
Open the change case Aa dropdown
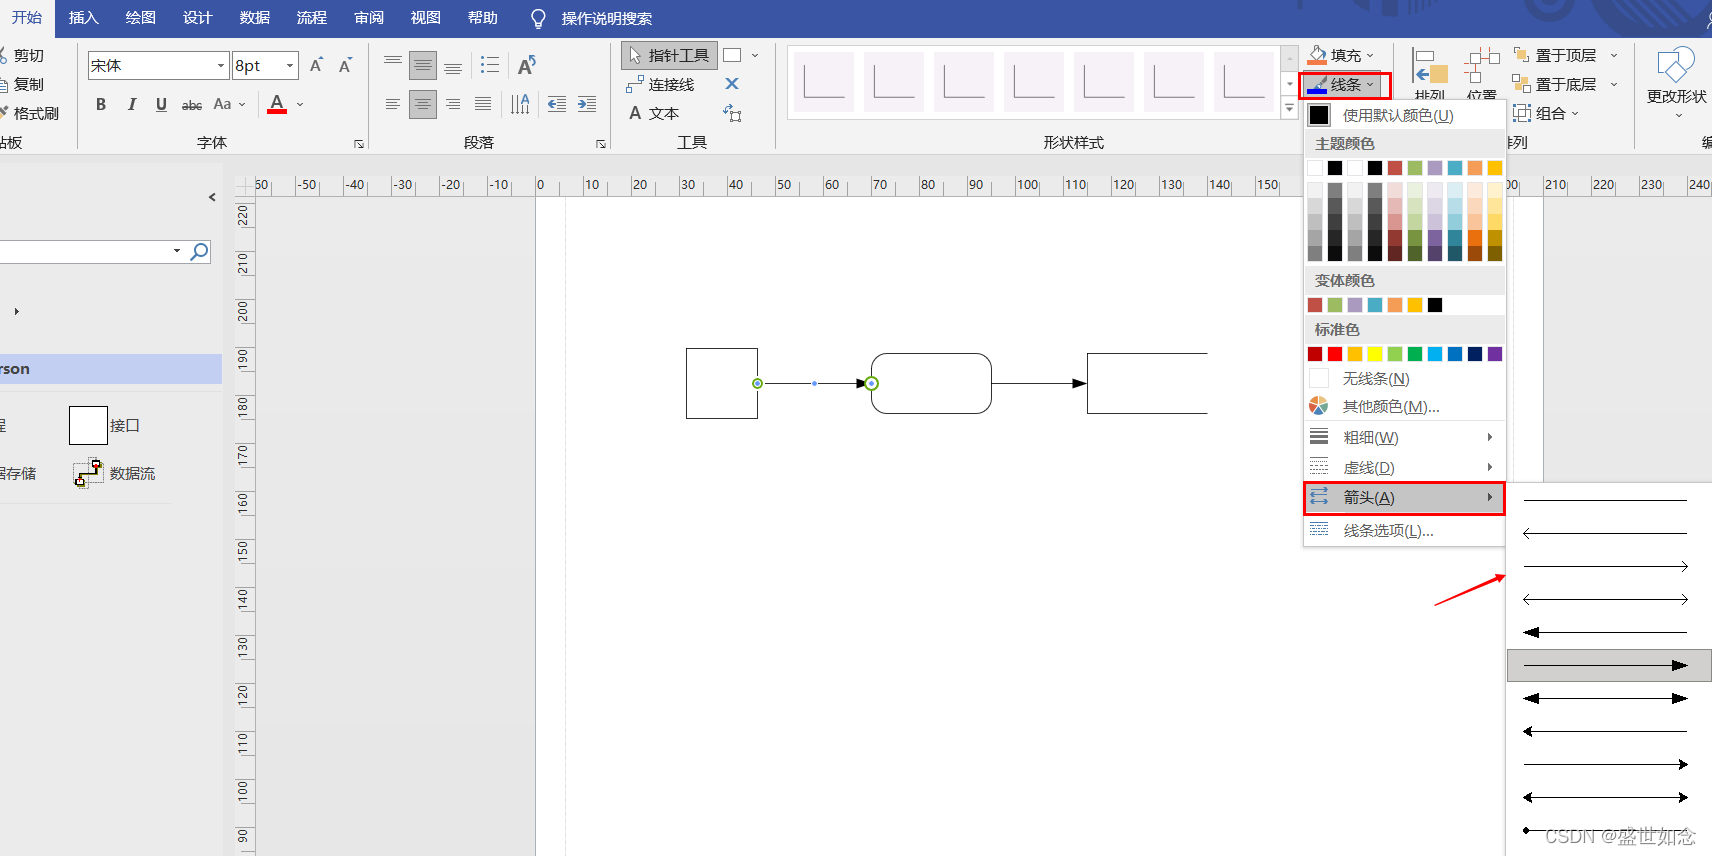pyautogui.click(x=229, y=104)
